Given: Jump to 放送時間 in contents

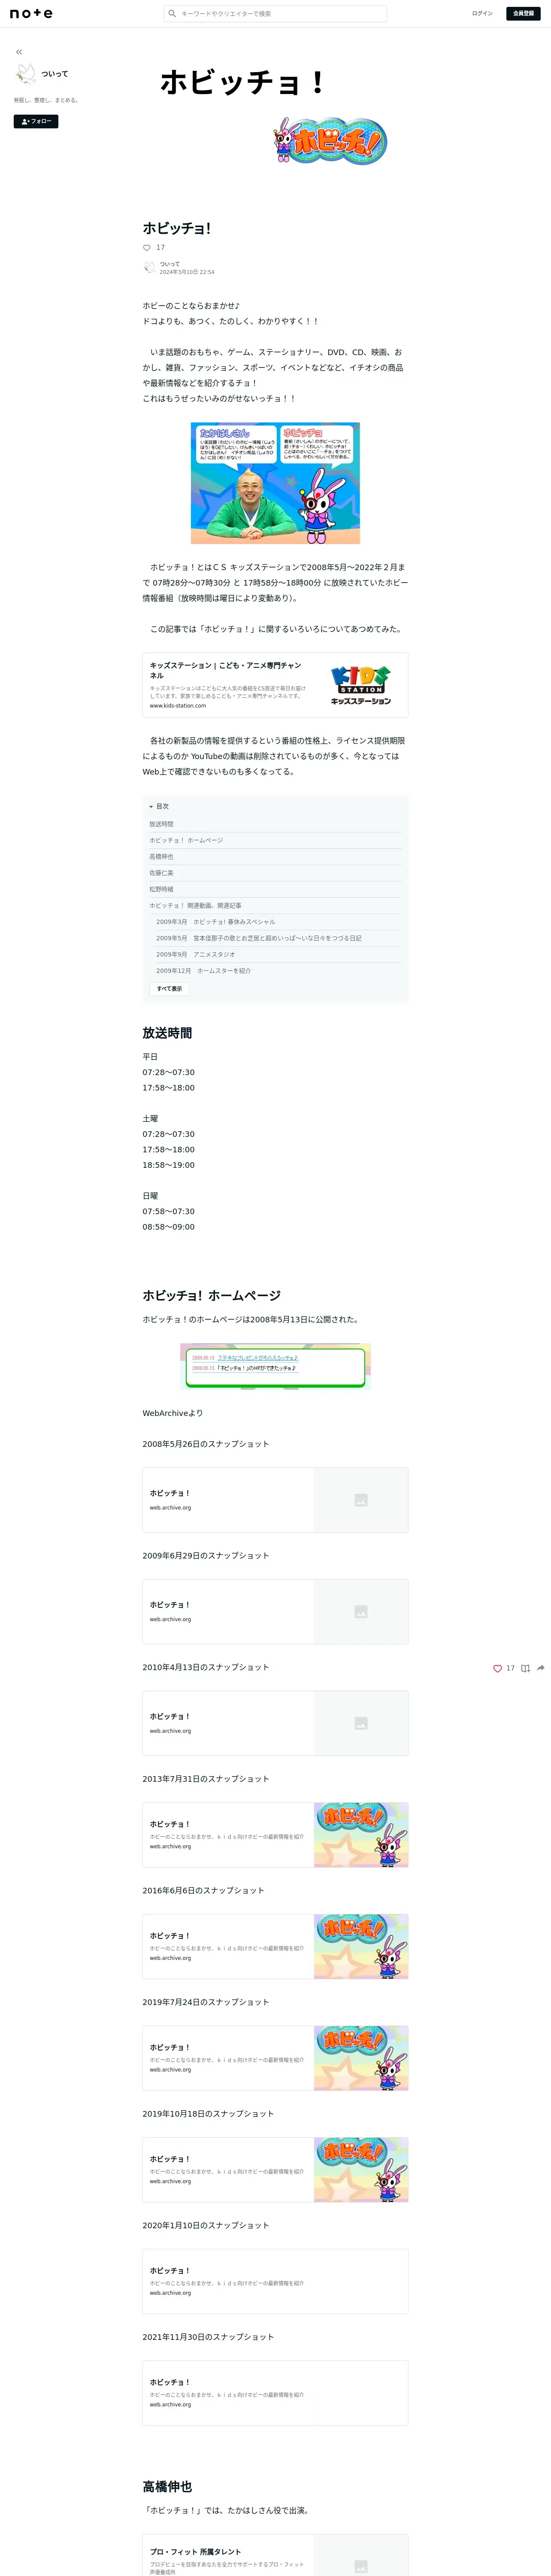Looking at the screenshot, I should point(161,824).
